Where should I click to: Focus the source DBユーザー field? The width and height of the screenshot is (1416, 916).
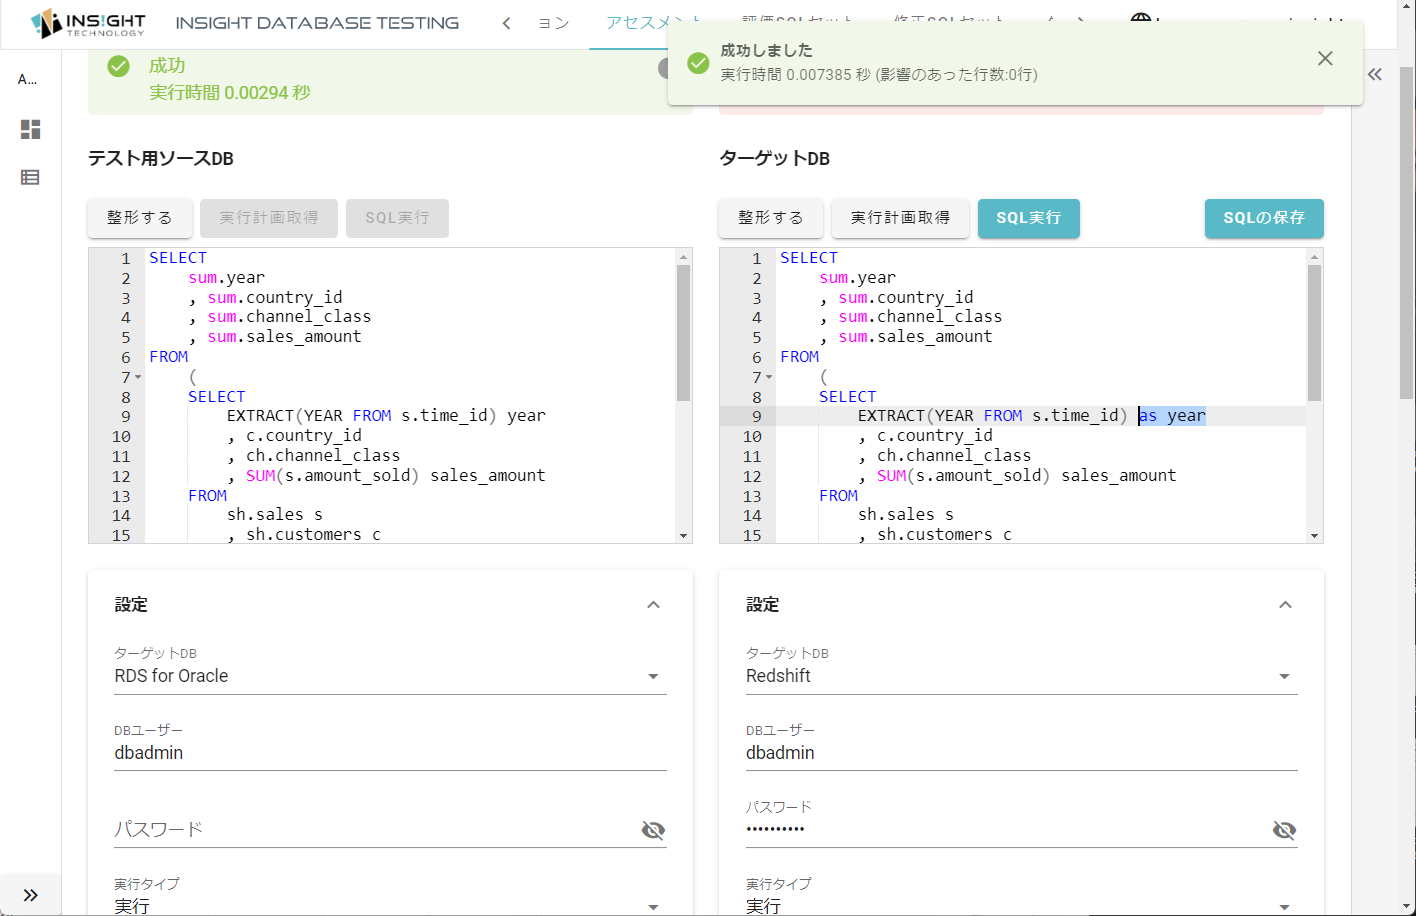click(x=390, y=753)
